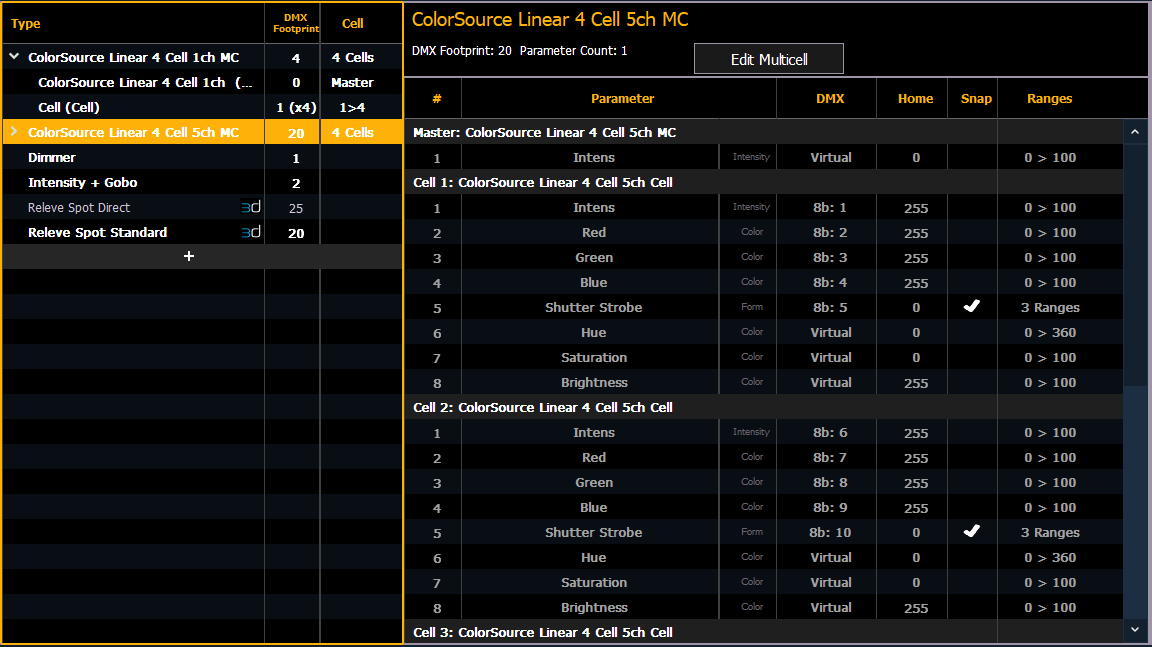Click footprint 20 in the highlighted row
The height and width of the screenshot is (647, 1152).
pos(296,133)
